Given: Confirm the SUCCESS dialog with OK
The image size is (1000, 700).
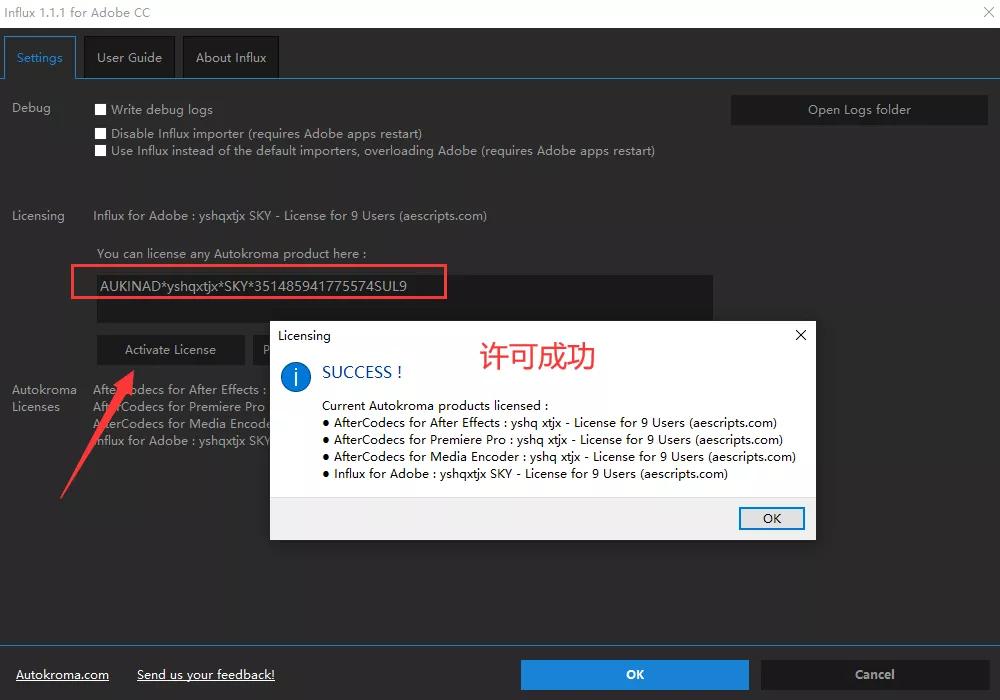Looking at the screenshot, I should (772, 518).
